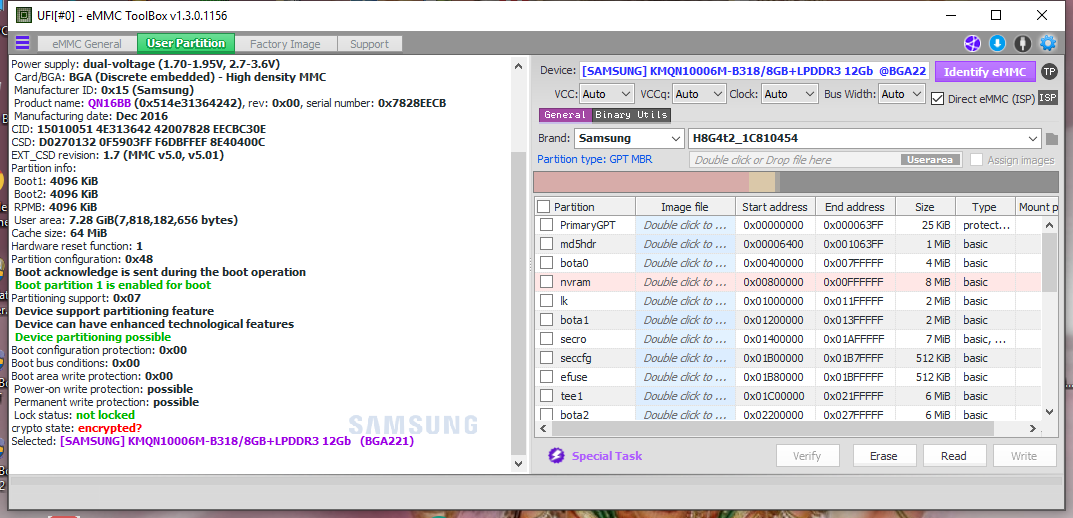Click the Erase button

[x=883, y=456]
